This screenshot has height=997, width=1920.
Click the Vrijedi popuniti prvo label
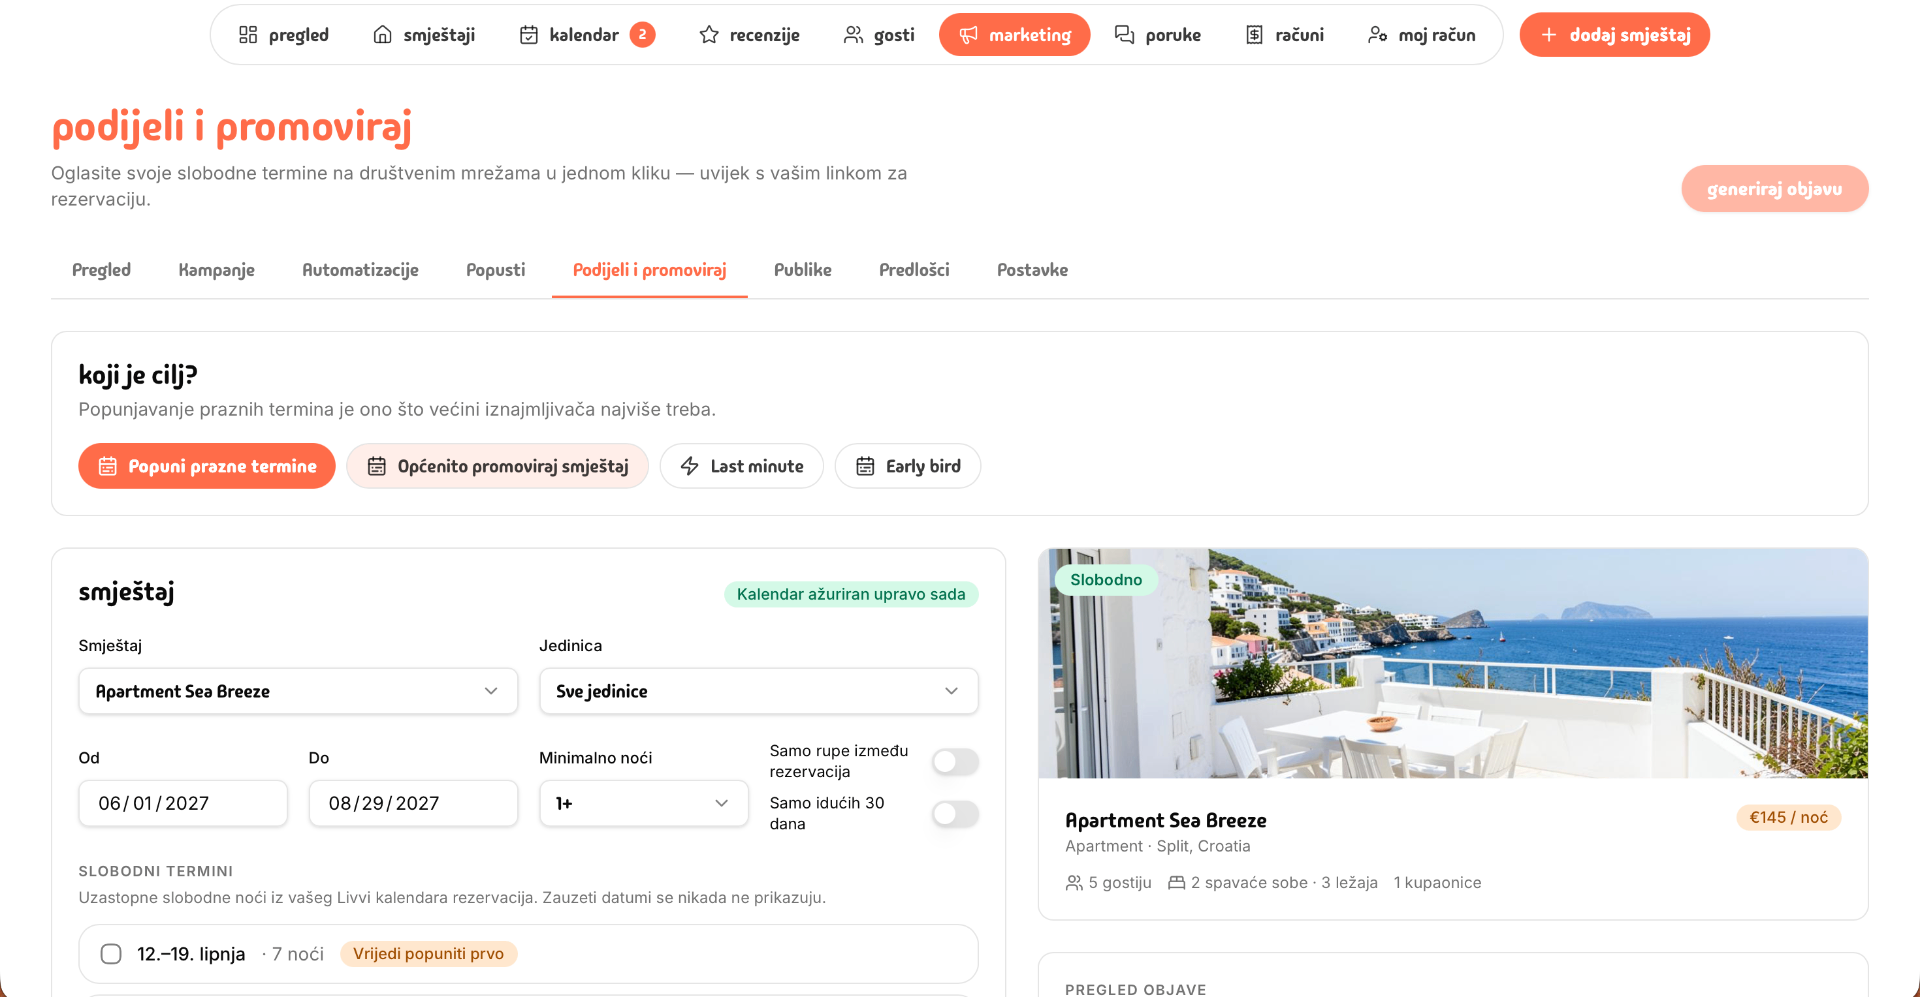428,954
